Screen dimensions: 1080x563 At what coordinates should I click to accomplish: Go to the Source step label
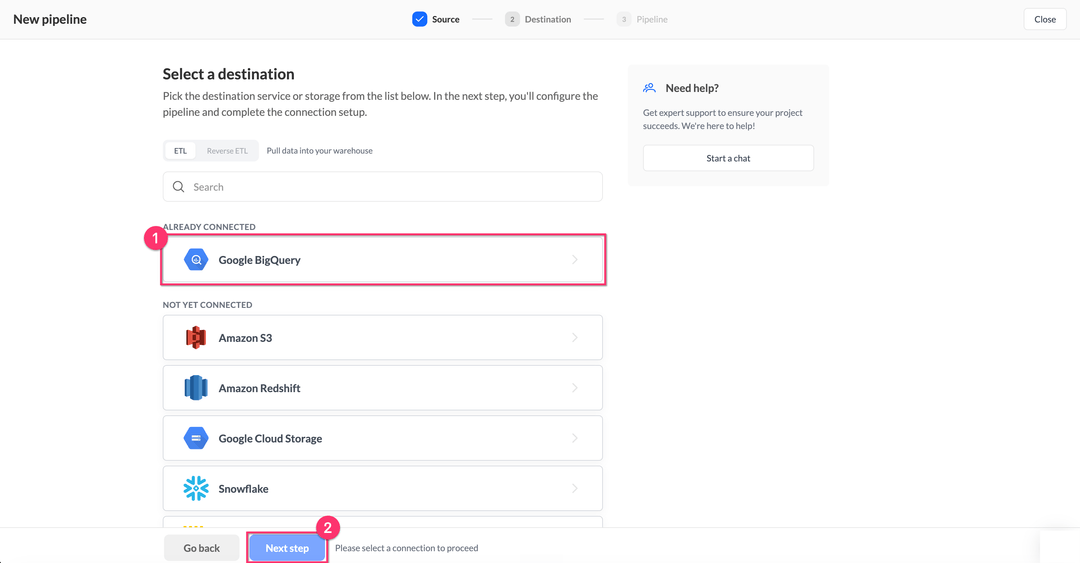[446, 19]
